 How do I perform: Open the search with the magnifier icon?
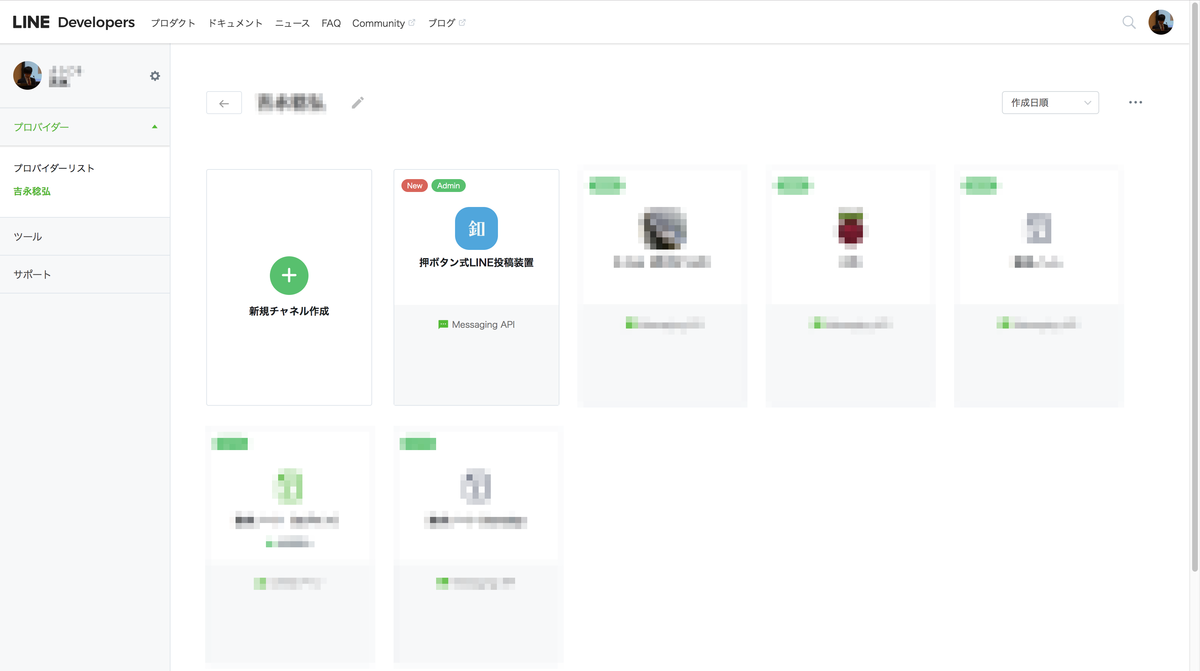pos(1128,22)
